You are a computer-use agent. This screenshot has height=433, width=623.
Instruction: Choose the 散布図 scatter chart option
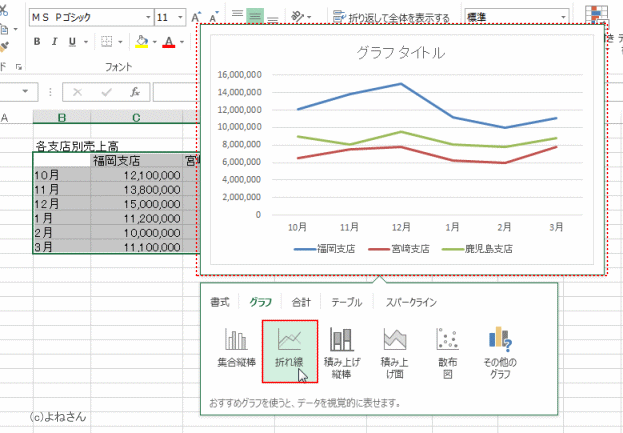[447, 349]
